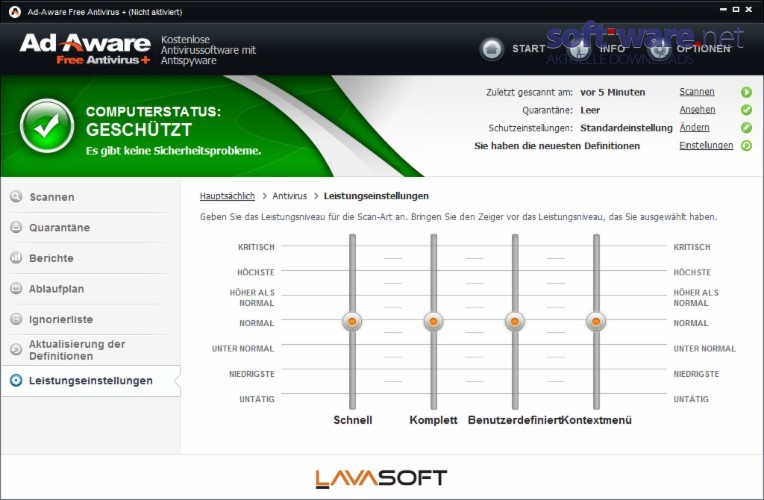Click the large green protected checkmark
The width and height of the screenshot is (764, 500).
pyautogui.click(x=47, y=126)
